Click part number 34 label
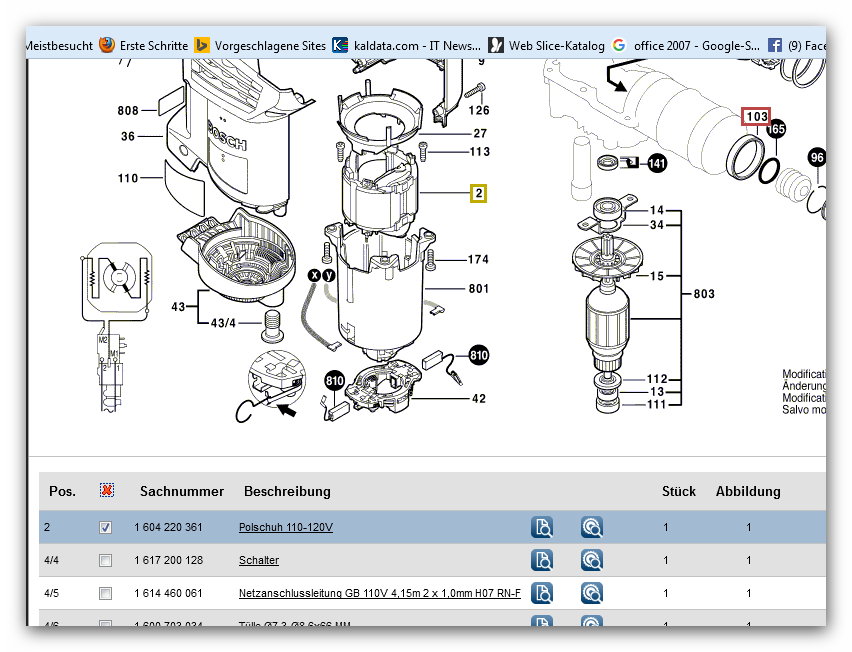This screenshot has height=652, width=852. tap(657, 224)
